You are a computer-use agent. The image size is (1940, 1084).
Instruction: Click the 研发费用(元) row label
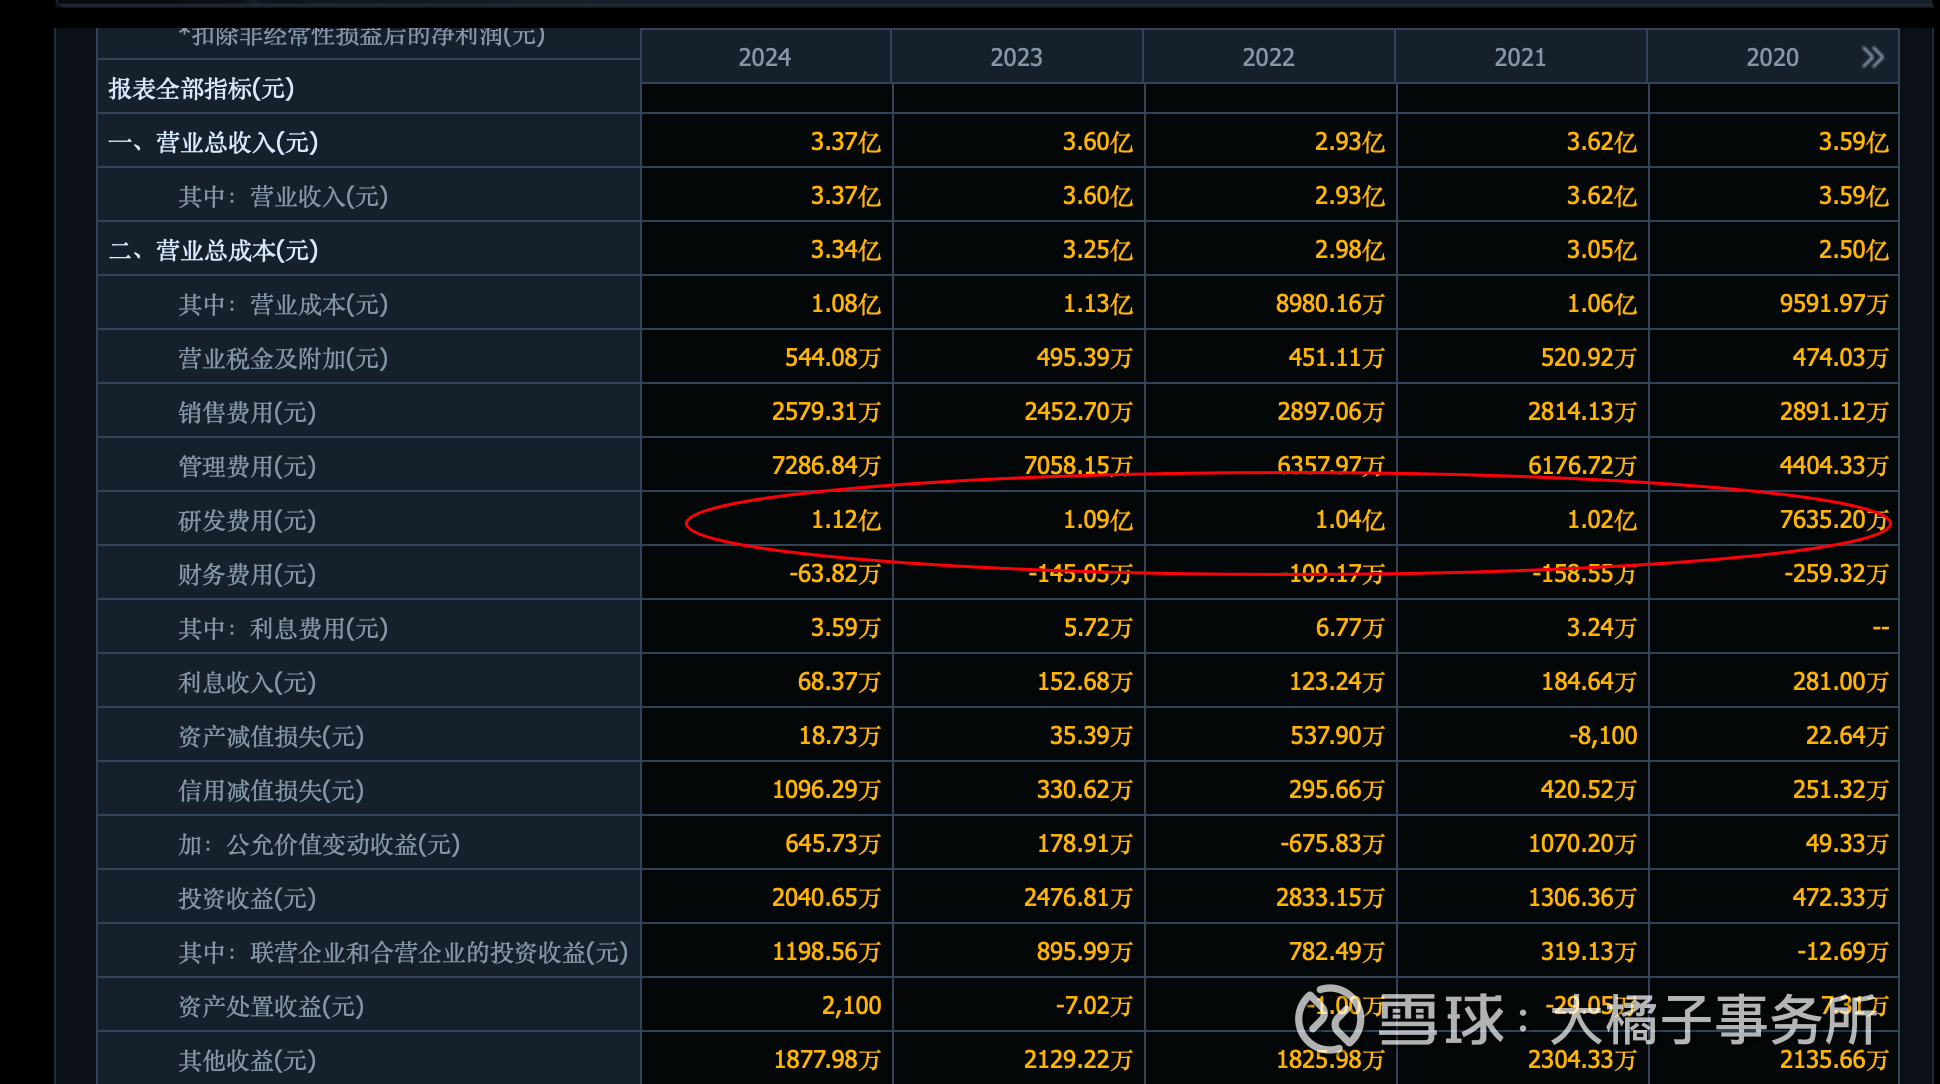(247, 520)
